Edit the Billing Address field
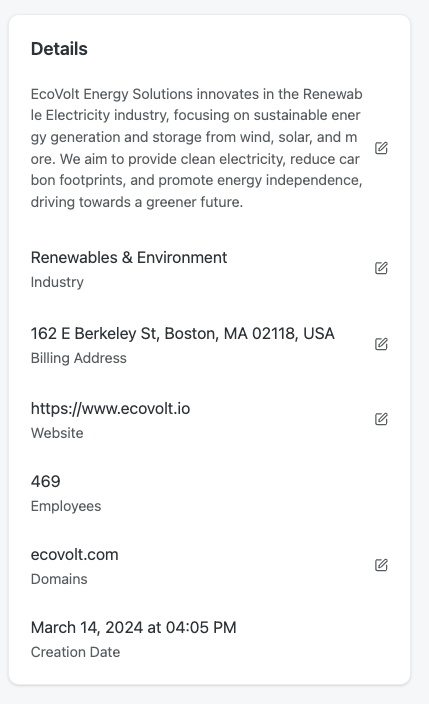This screenshot has width=429, height=704. click(x=381, y=344)
